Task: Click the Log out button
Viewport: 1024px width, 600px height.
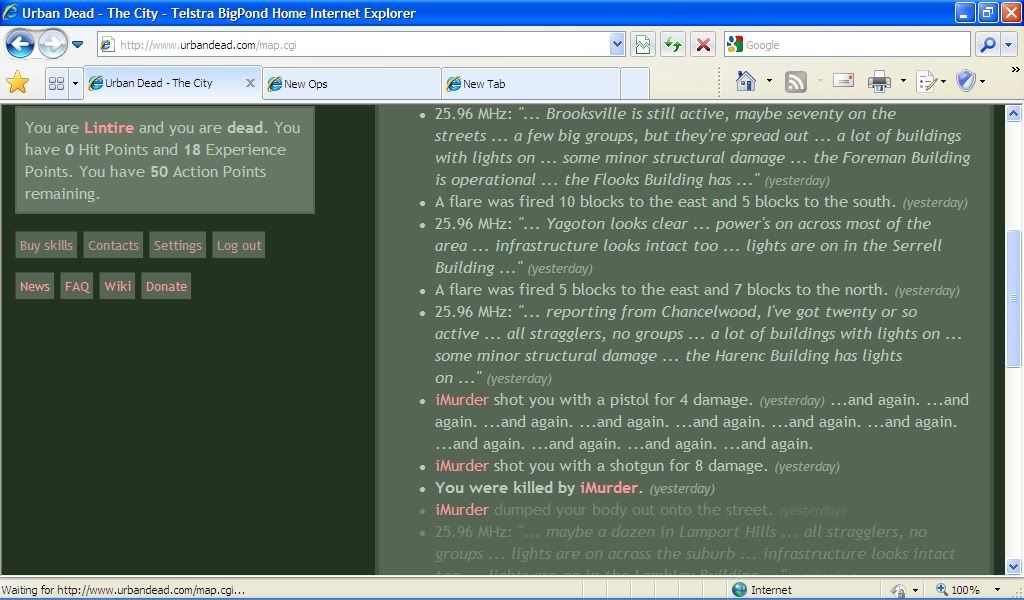Action: 239,246
